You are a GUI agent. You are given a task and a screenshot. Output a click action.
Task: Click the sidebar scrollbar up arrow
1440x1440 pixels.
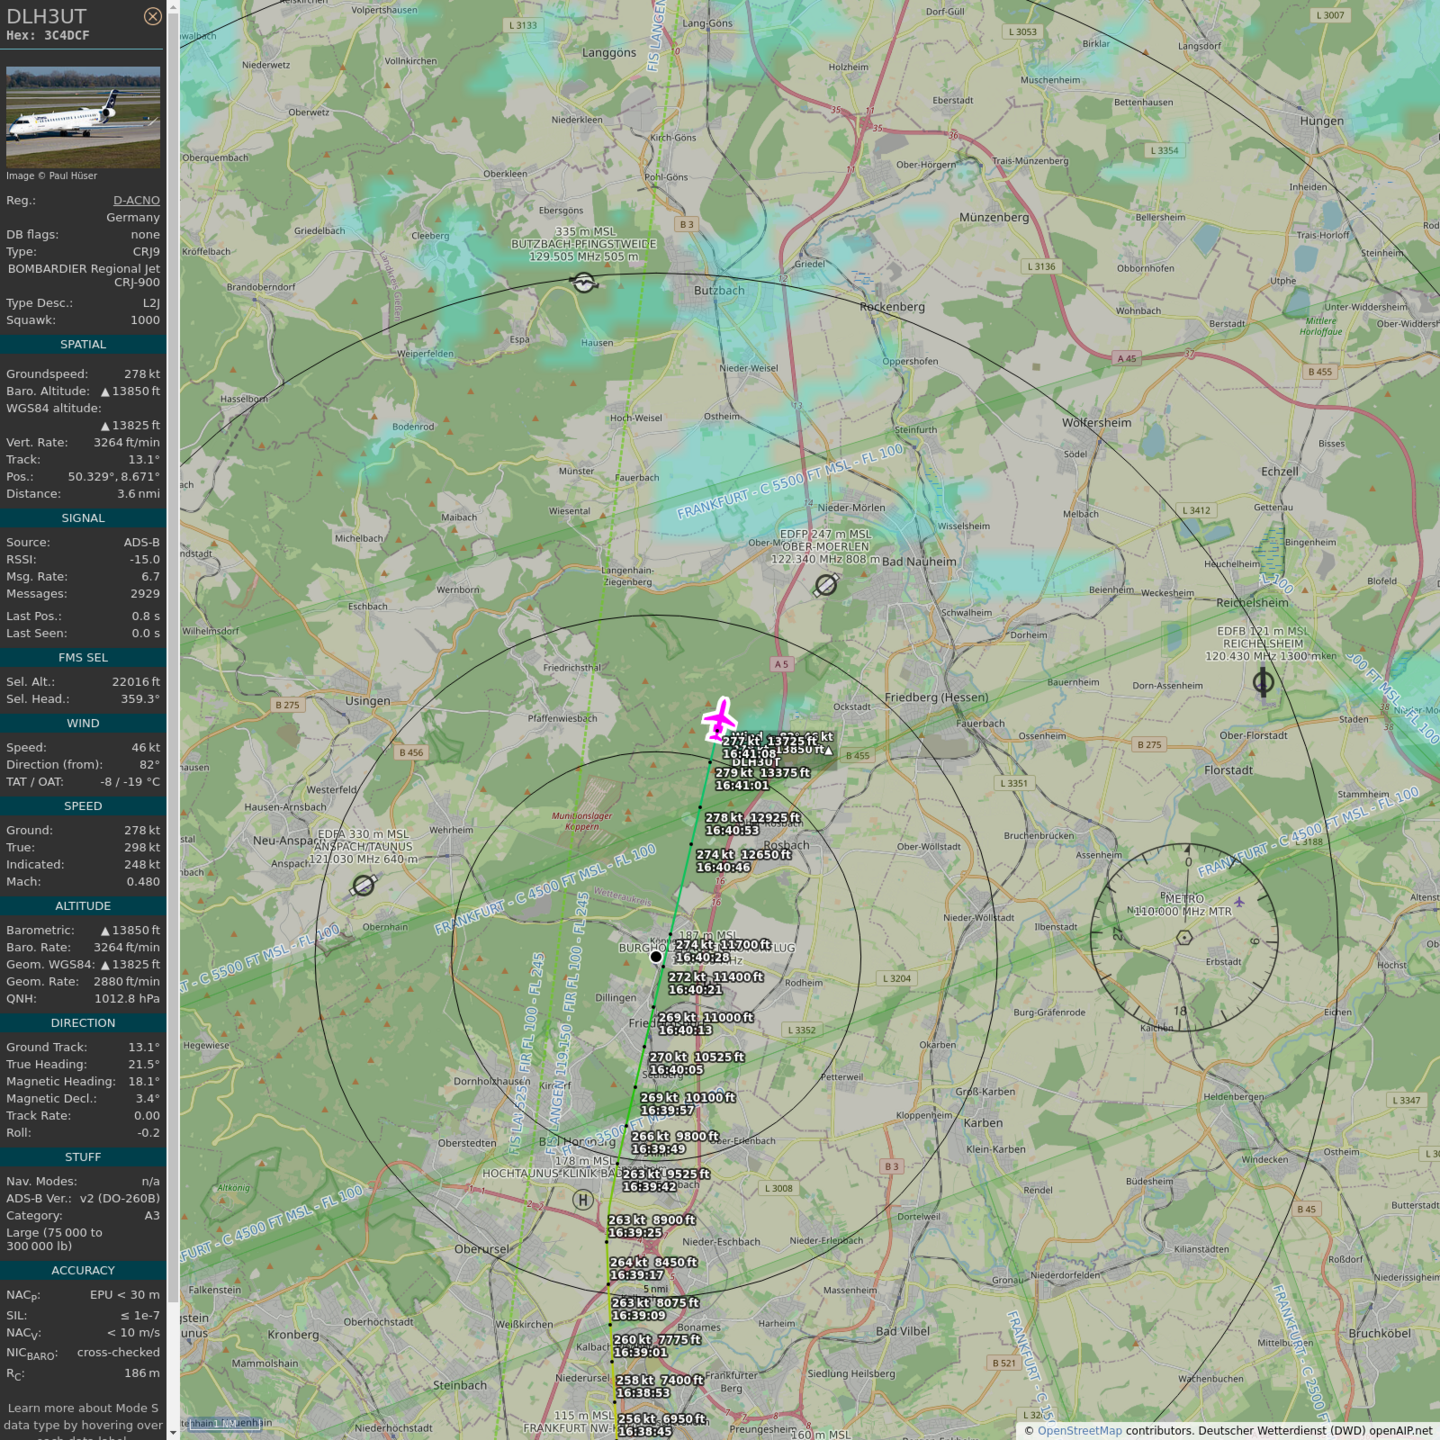click(x=173, y=7)
